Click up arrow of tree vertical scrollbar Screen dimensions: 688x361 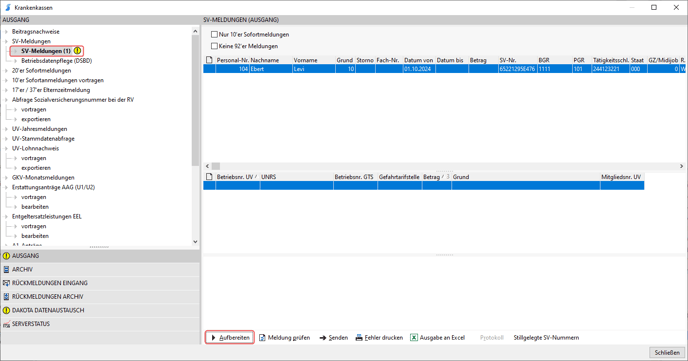click(x=195, y=31)
